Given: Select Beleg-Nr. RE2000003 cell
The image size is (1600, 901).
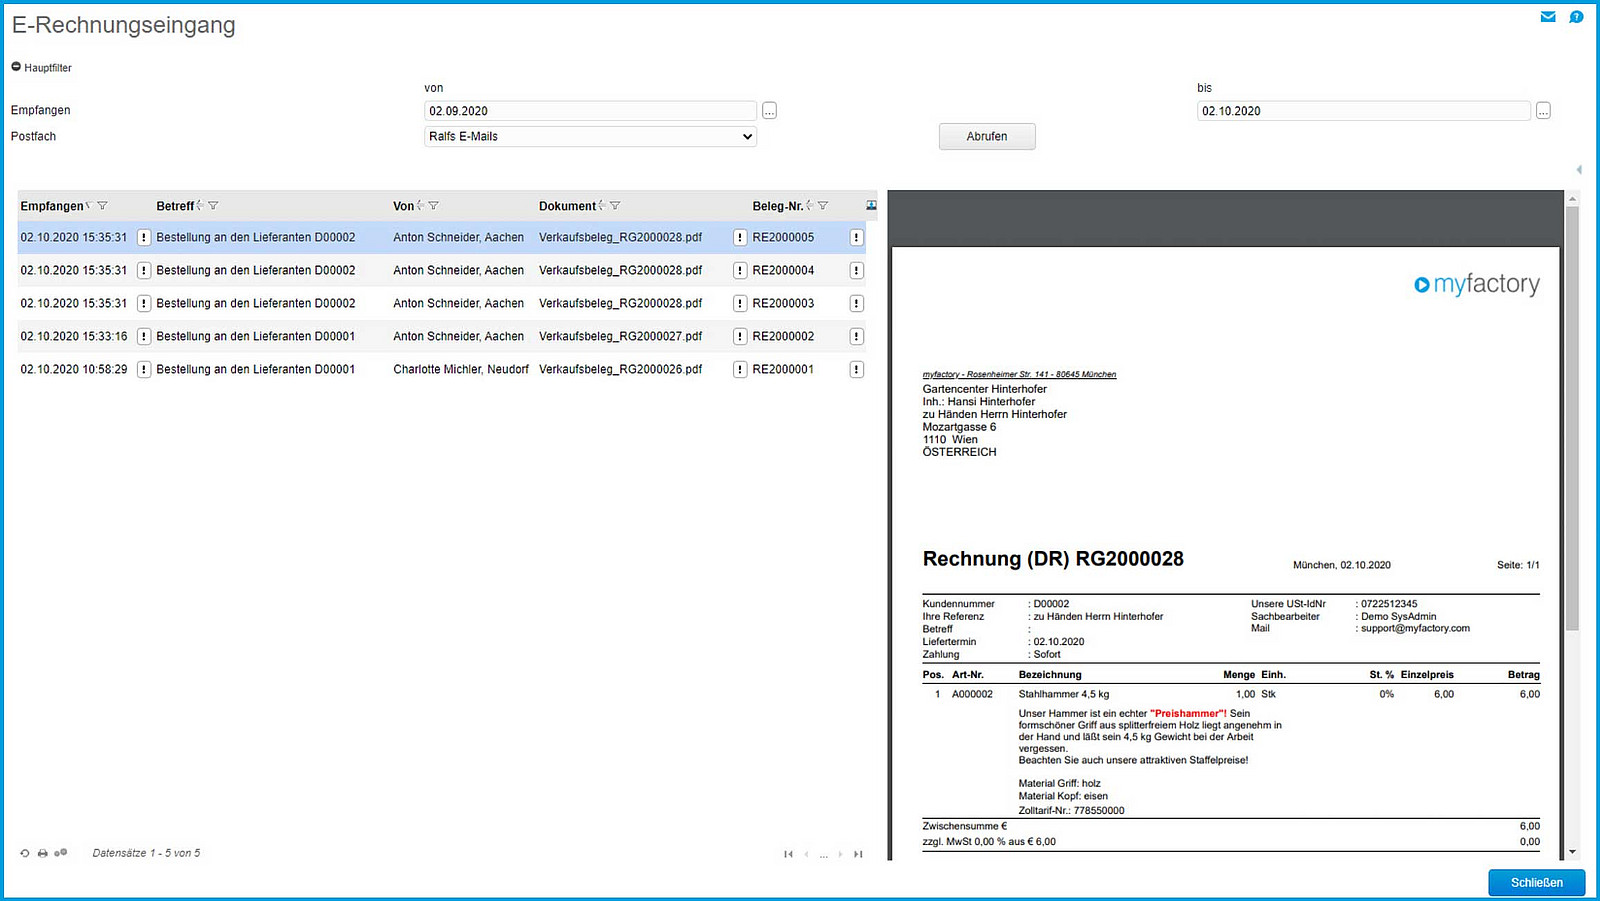Looking at the screenshot, I should pyautogui.click(x=783, y=304).
